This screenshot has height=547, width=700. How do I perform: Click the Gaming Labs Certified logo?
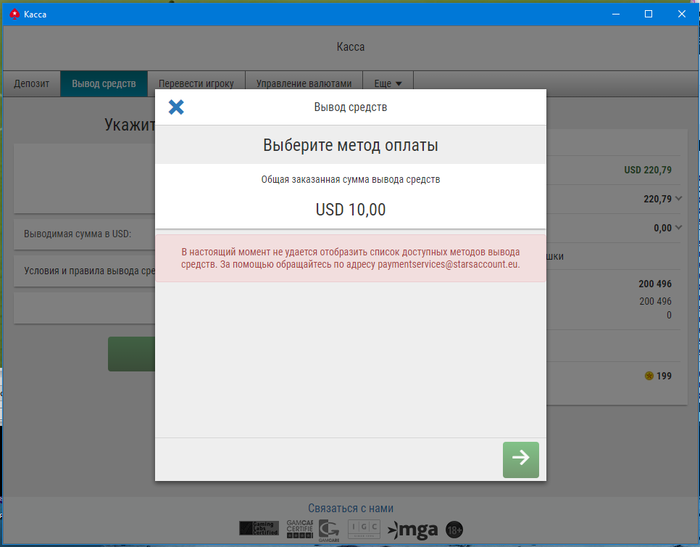click(259, 528)
